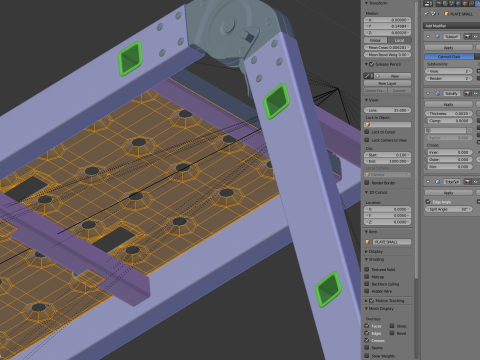Open the properties editor type selector

coord(428,4)
